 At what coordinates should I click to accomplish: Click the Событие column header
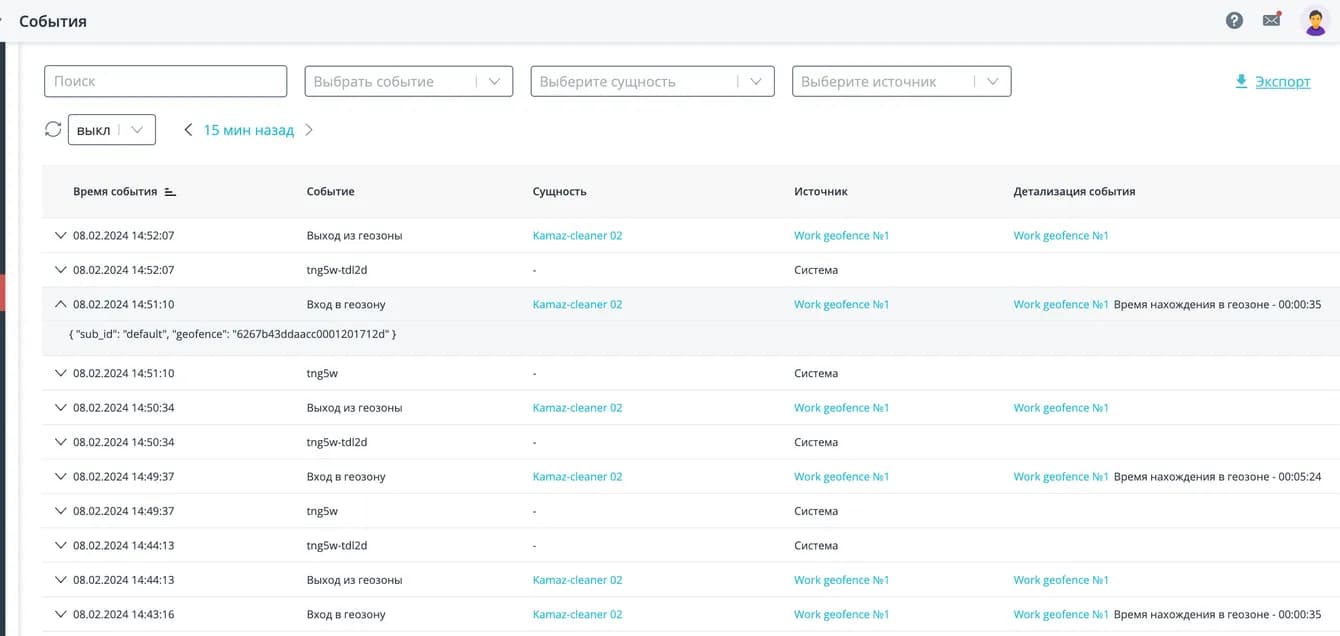pos(330,191)
